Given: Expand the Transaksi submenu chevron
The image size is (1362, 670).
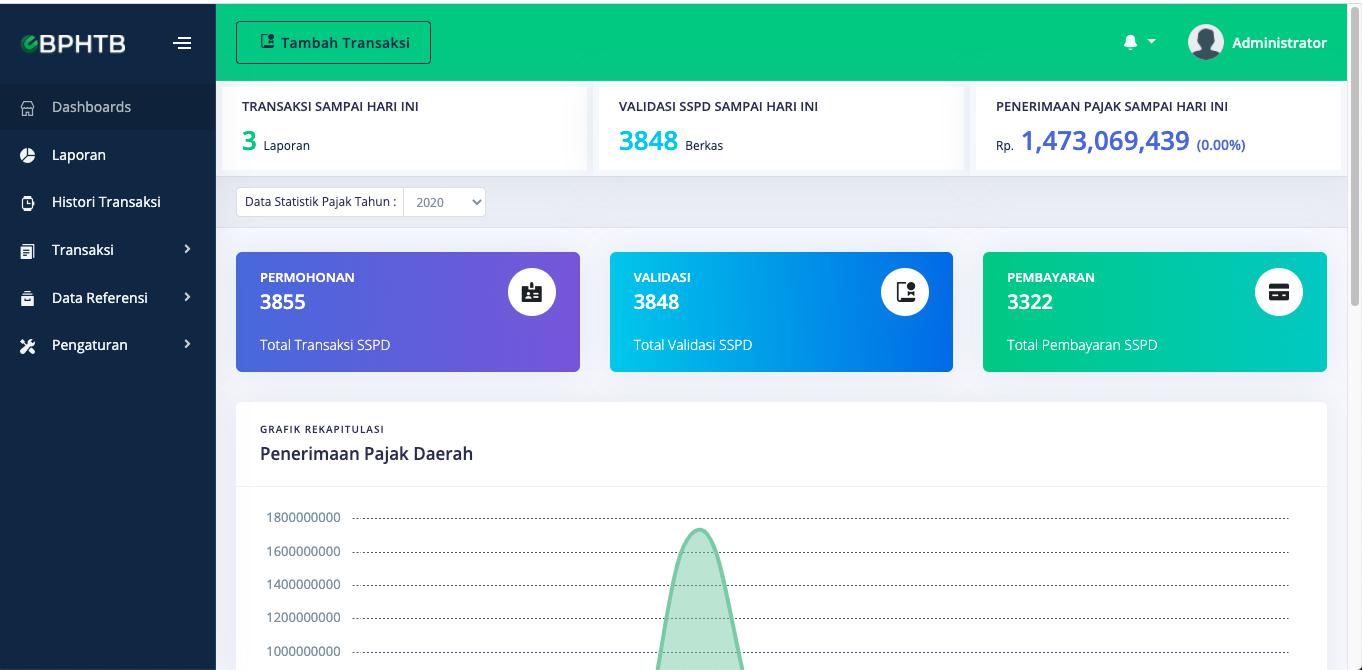Looking at the screenshot, I should tap(187, 249).
